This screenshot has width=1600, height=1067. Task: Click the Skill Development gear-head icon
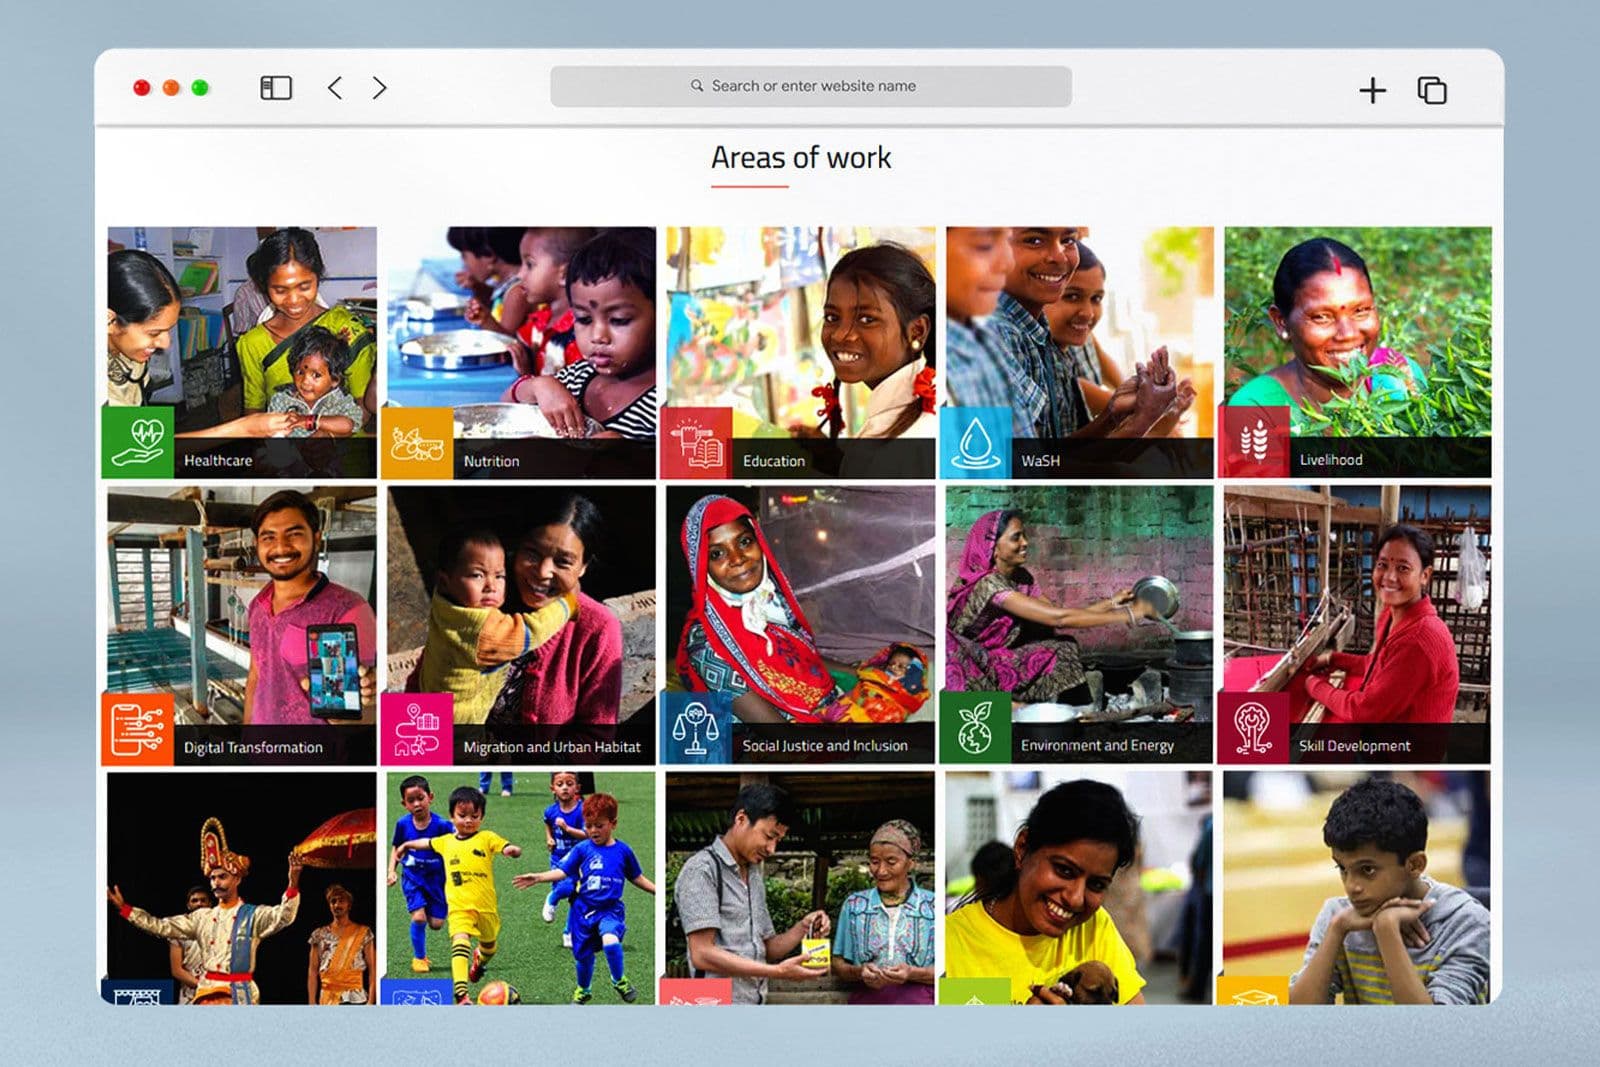tap(1254, 728)
